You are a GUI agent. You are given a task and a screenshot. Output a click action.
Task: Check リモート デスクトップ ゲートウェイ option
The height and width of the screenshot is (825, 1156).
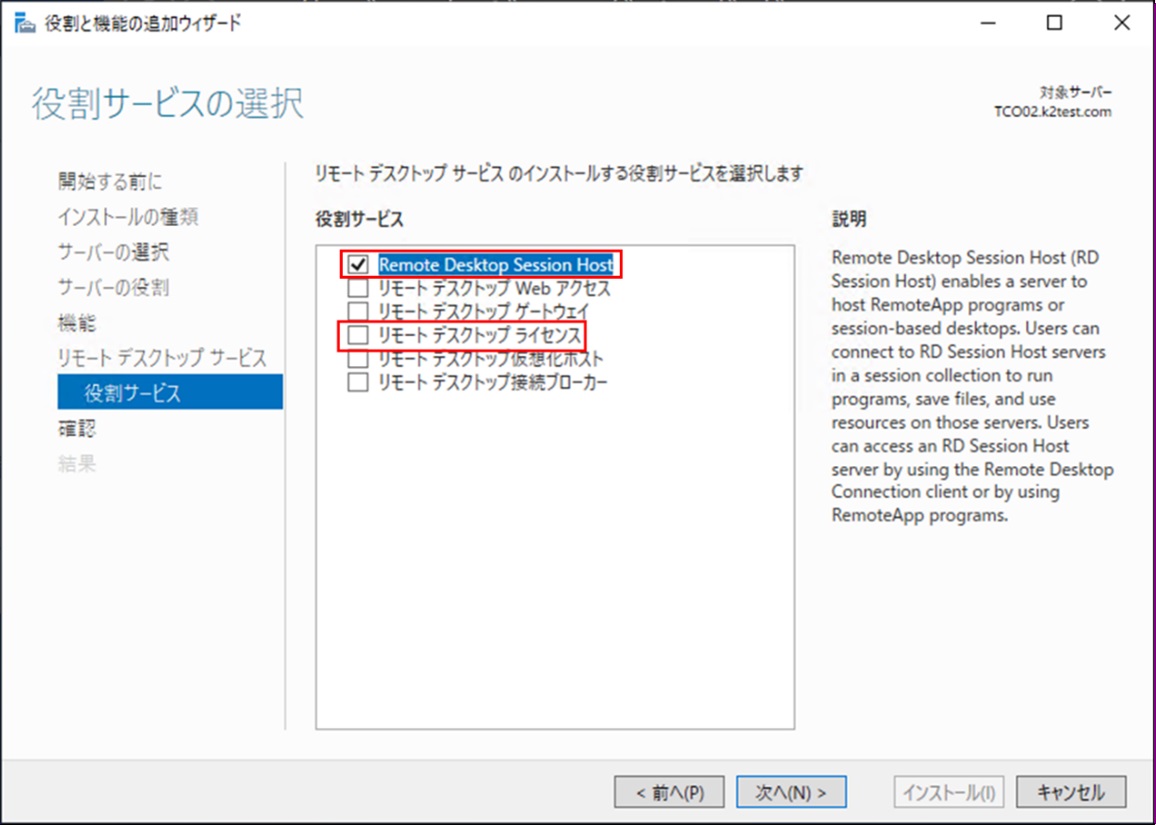(x=358, y=312)
